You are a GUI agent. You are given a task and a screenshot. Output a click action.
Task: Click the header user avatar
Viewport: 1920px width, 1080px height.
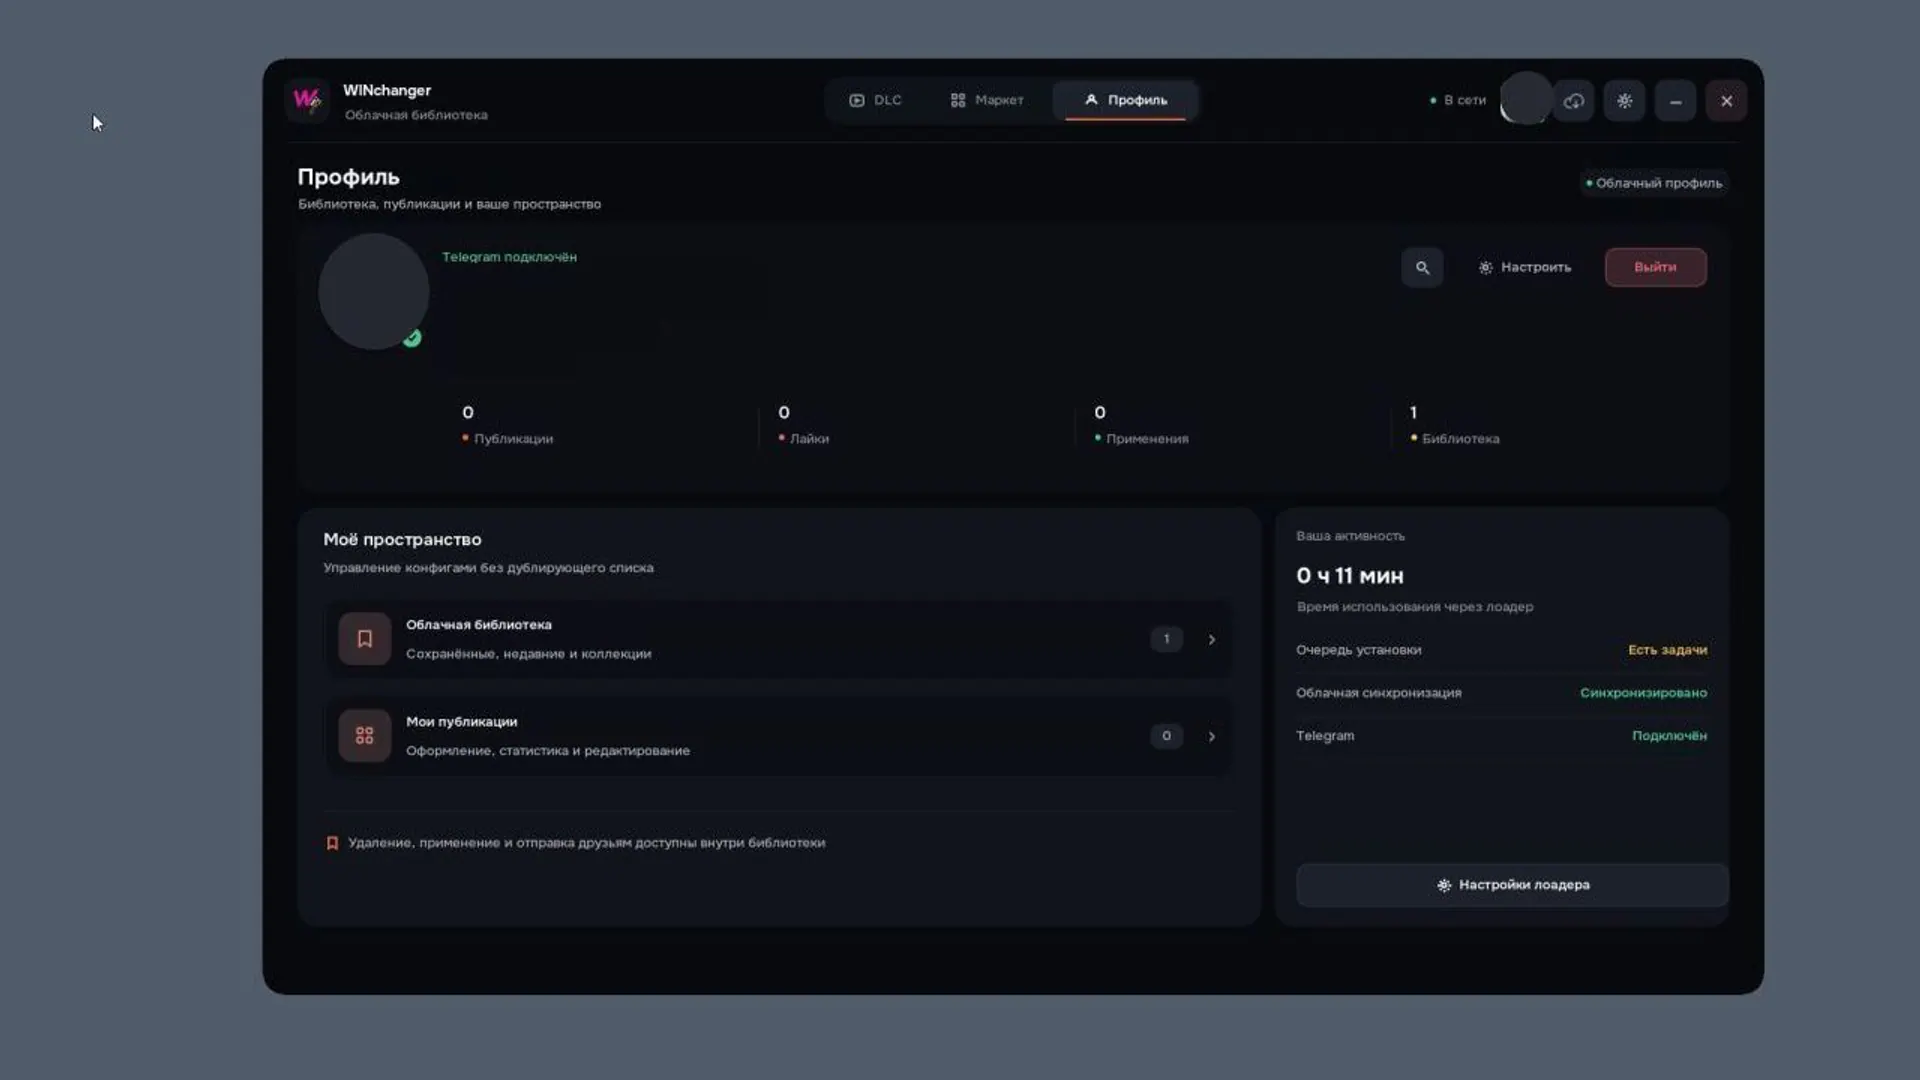tap(1526, 99)
